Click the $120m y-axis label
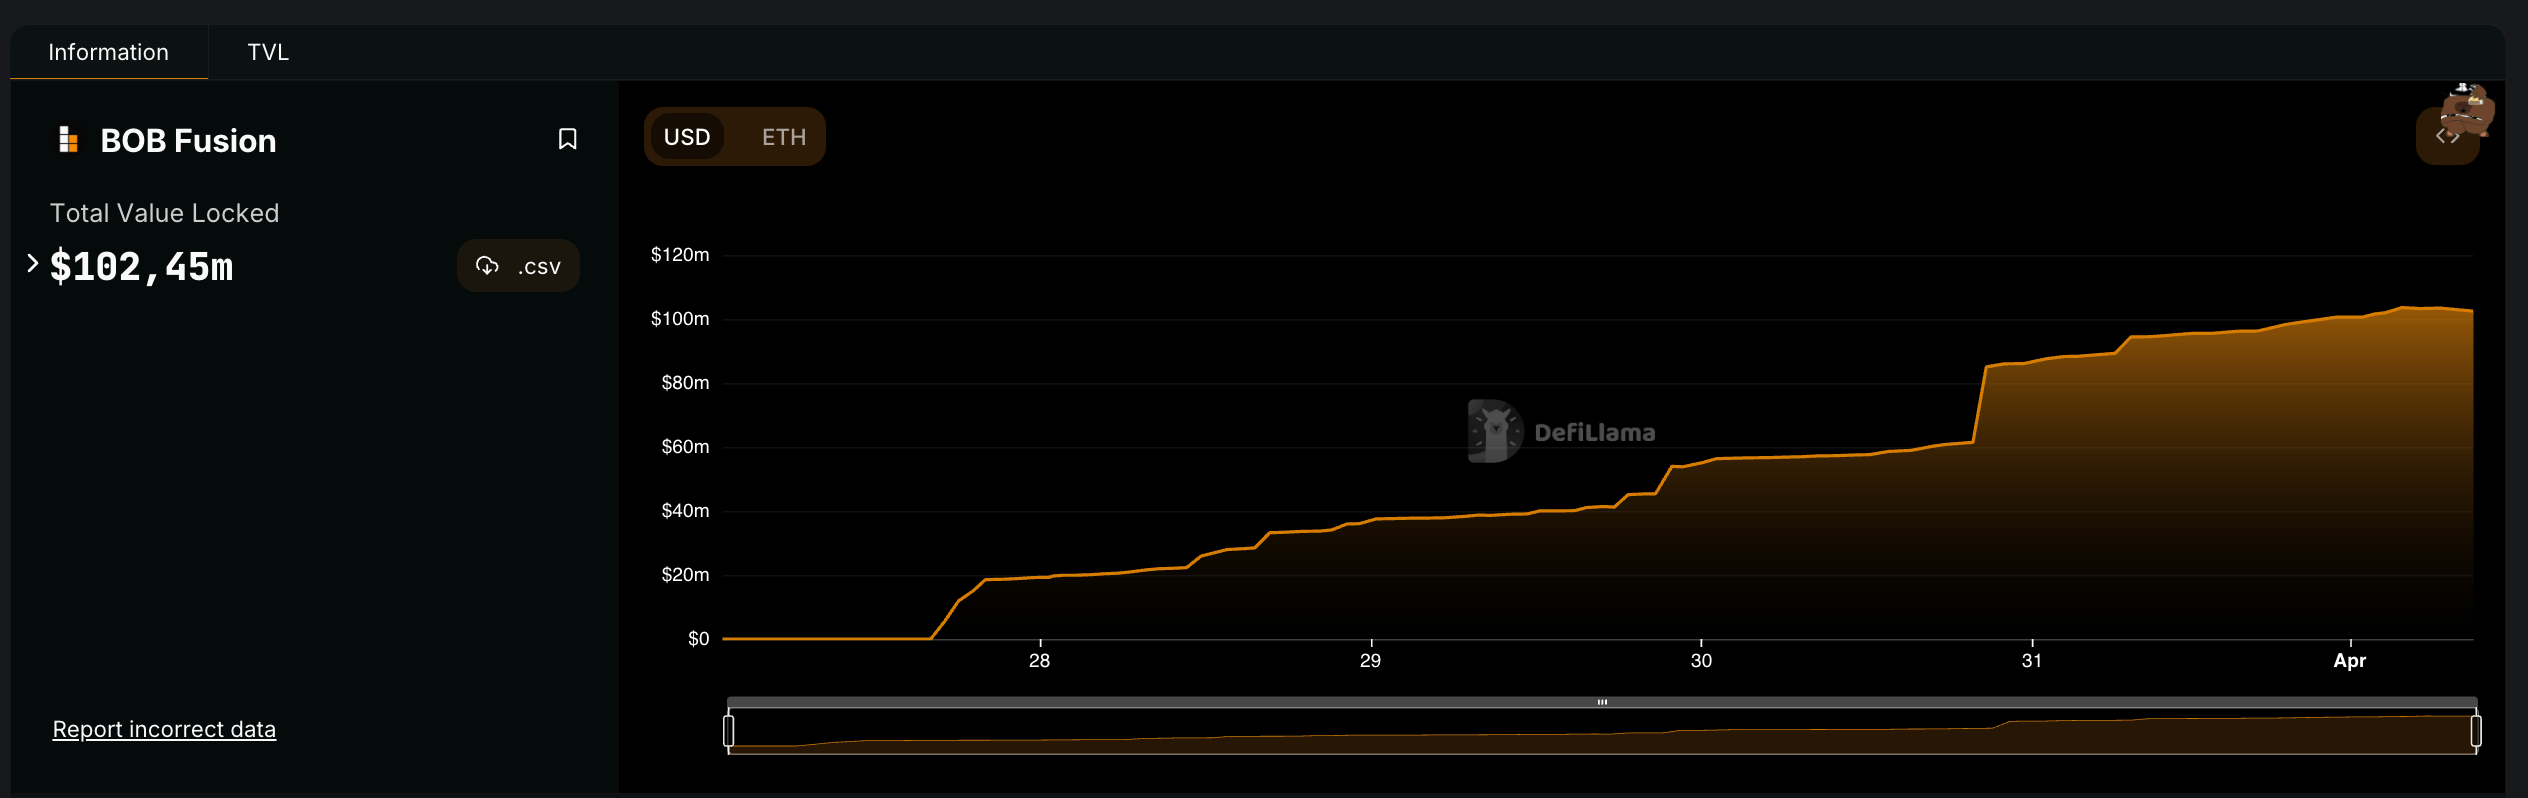 tap(680, 255)
